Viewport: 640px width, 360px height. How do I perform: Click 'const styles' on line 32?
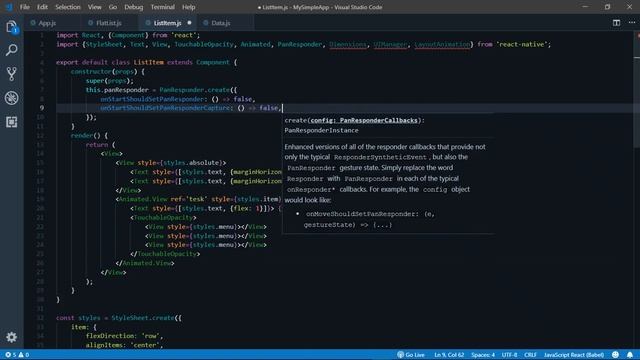78,318
